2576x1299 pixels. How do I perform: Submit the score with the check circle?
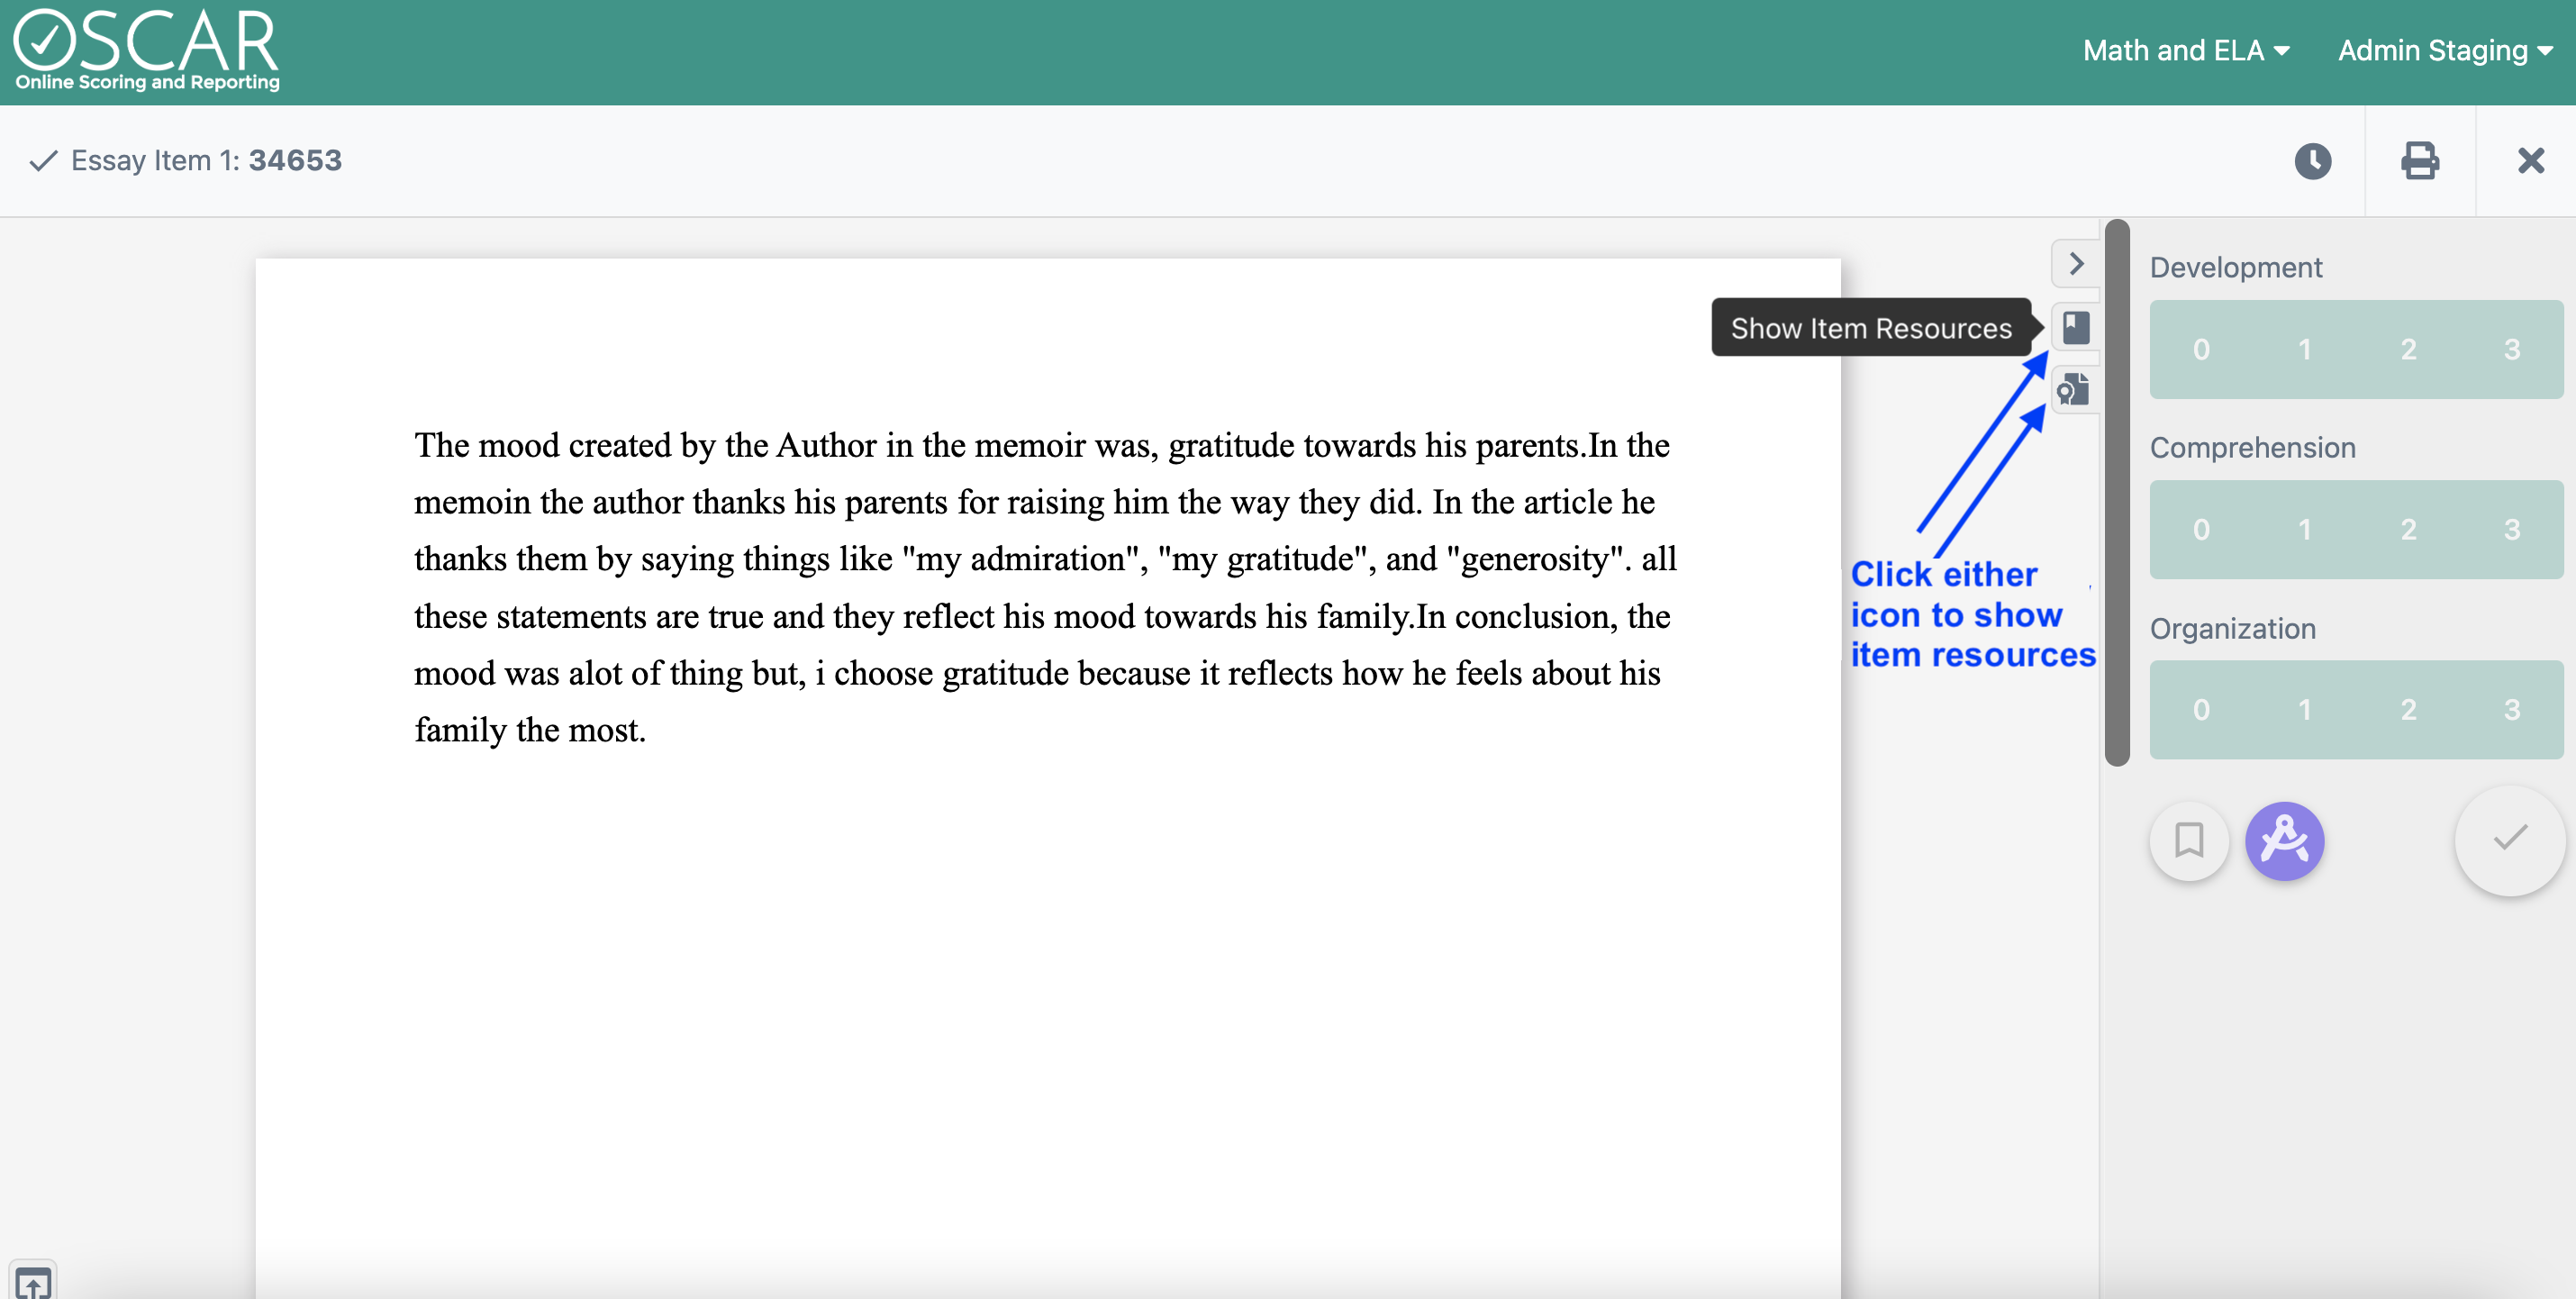pyautogui.click(x=2509, y=841)
